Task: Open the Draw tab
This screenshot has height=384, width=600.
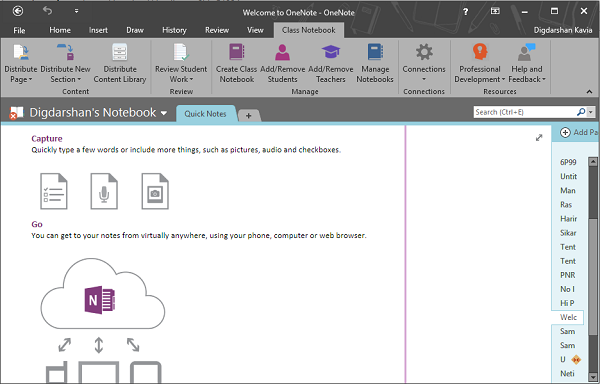Action: coord(135,30)
